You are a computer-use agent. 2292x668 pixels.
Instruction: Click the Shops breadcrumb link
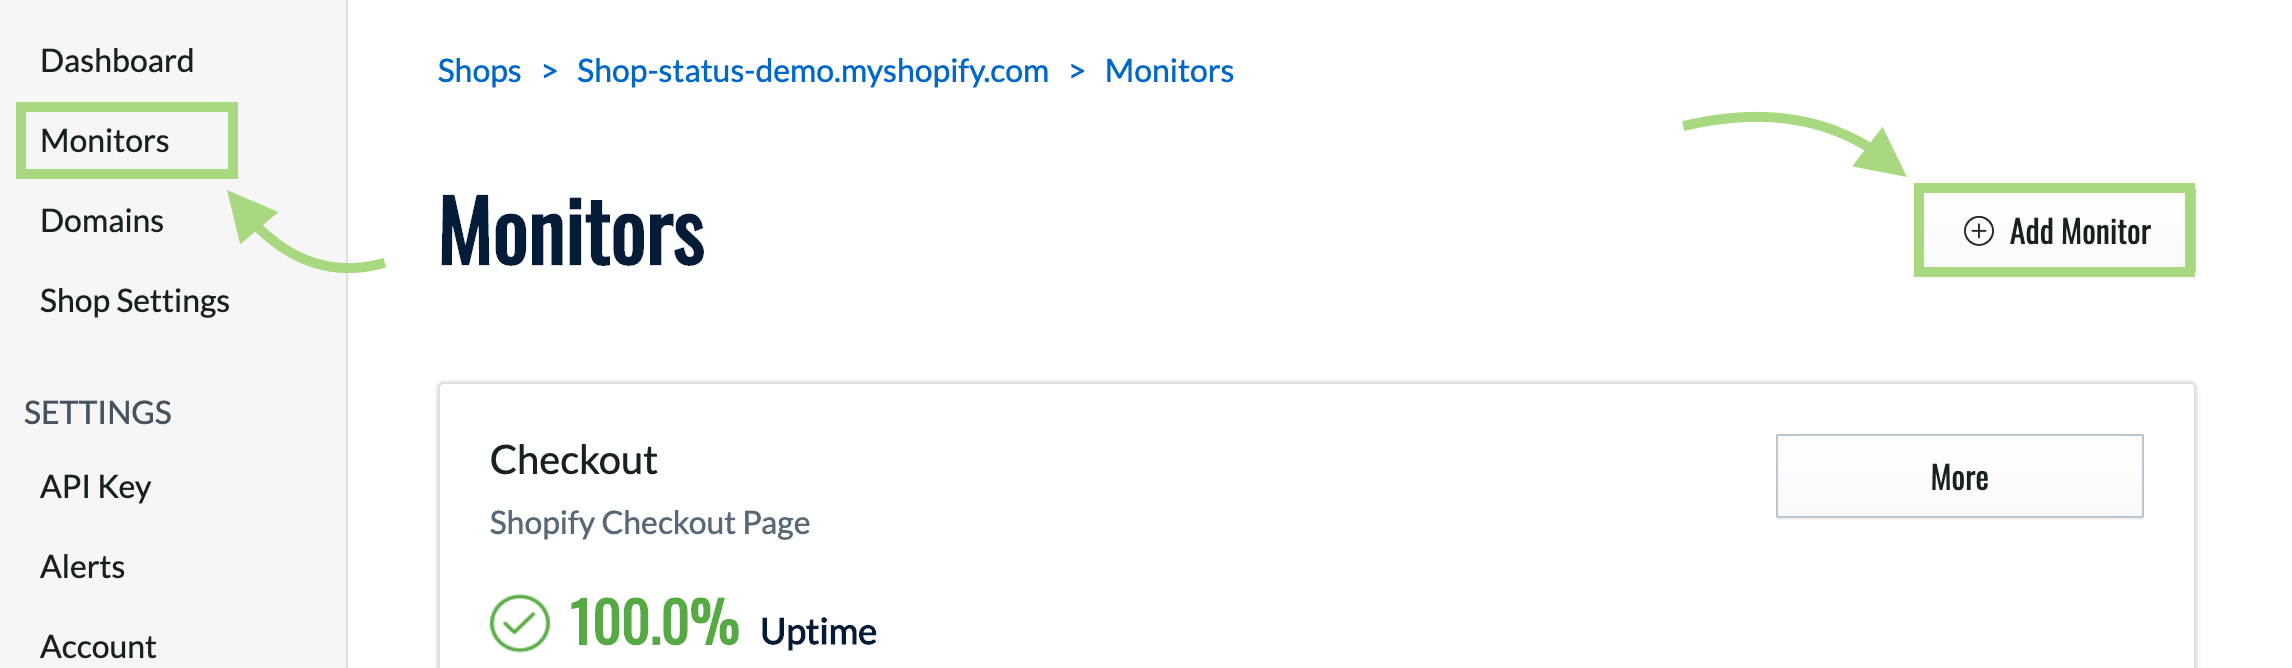coord(479,71)
